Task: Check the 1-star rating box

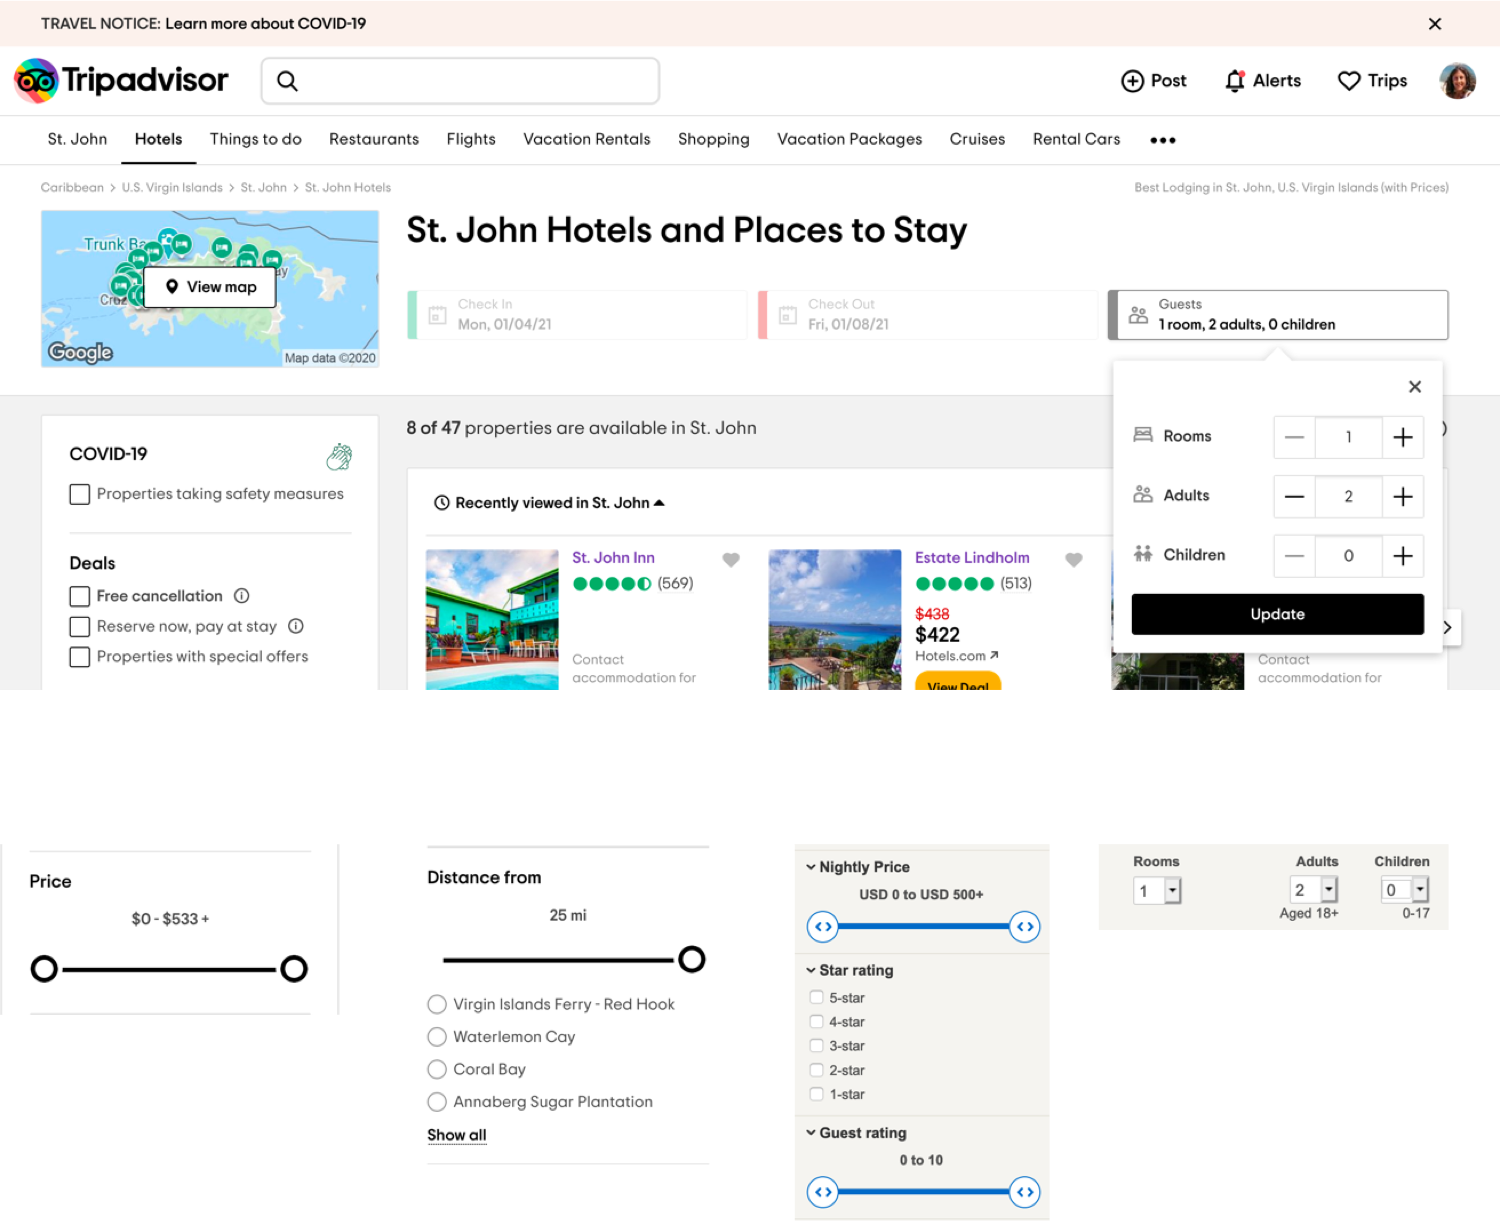Action: pyautogui.click(x=817, y=1093)
